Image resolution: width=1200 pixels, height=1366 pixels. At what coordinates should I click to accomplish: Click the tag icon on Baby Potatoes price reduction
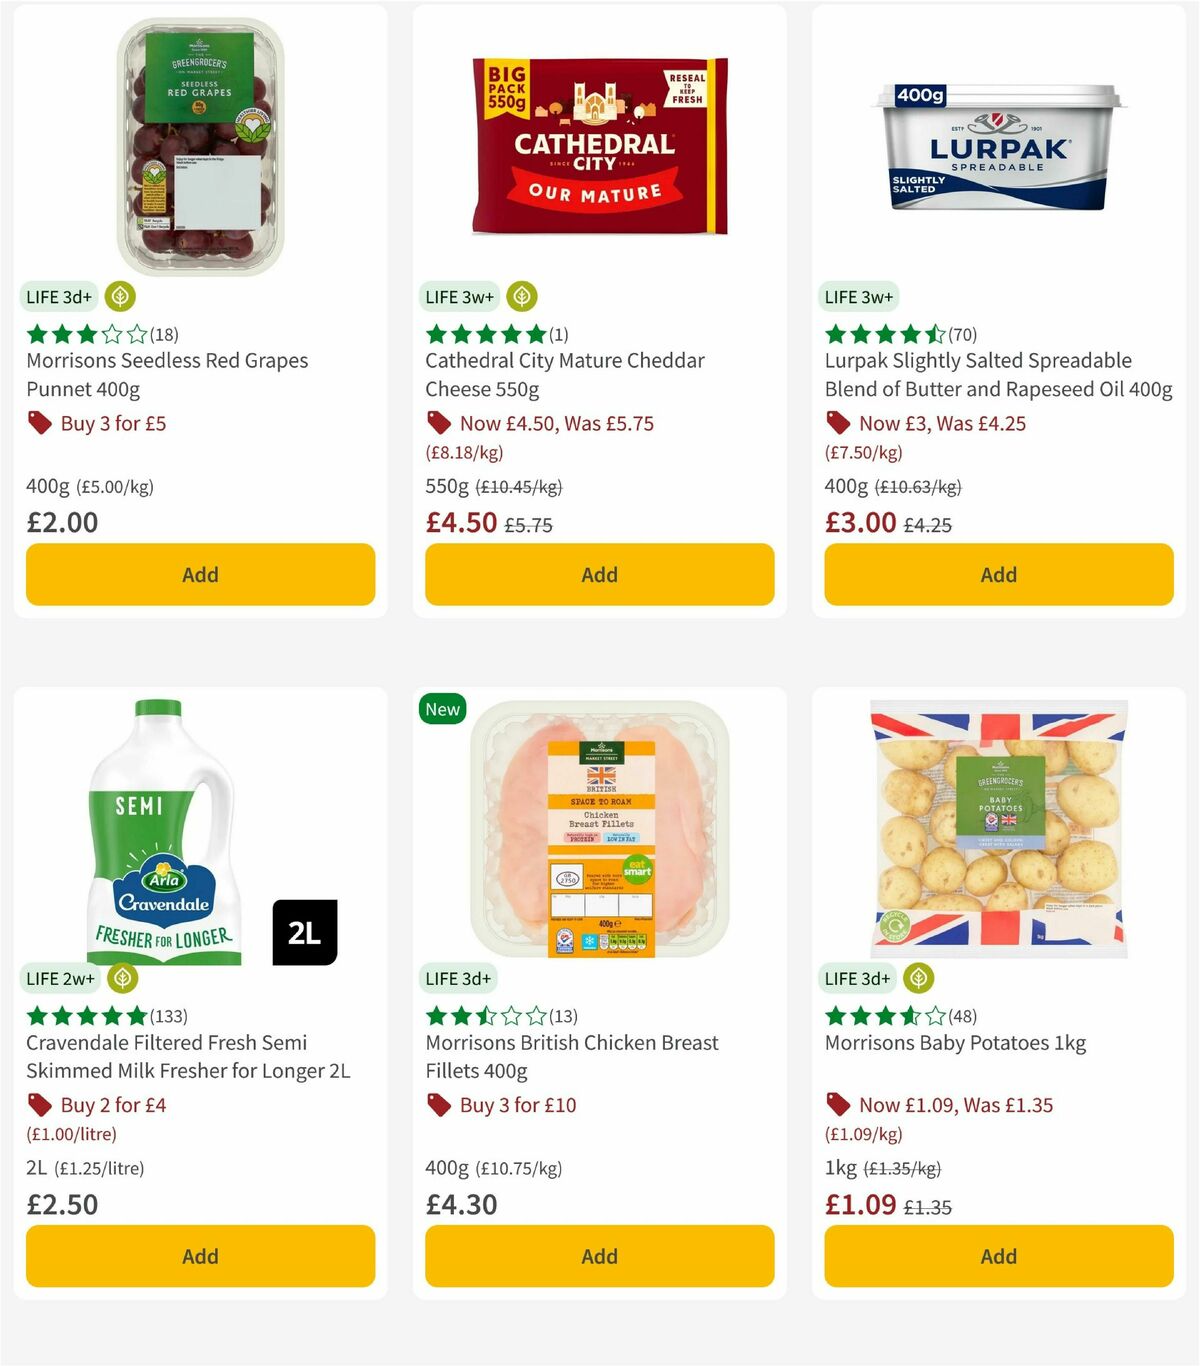coord(836,1105)
